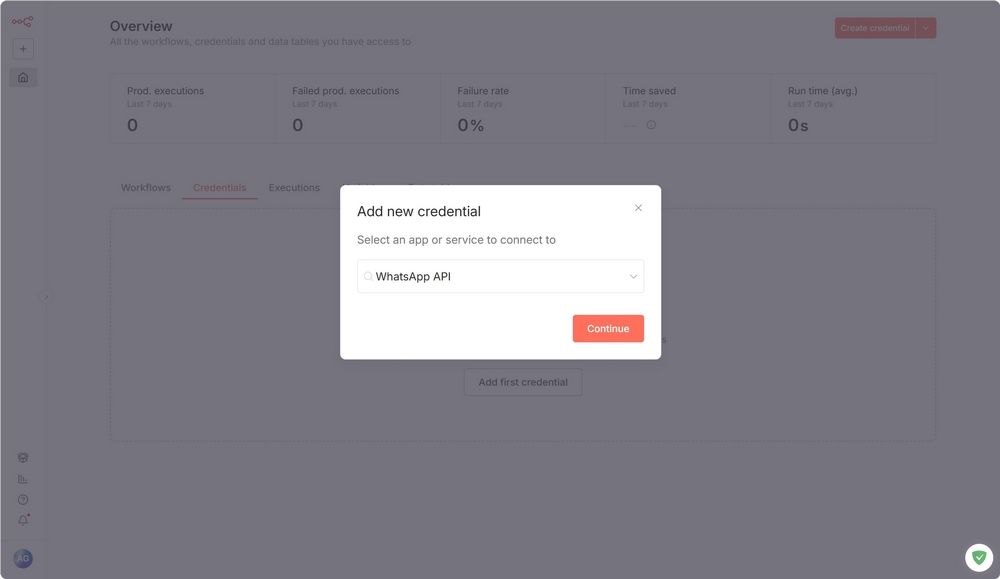This screenshot has height=579, width=1000.
Task: Click the Add first credential button
Action: (x=523, y=382)
